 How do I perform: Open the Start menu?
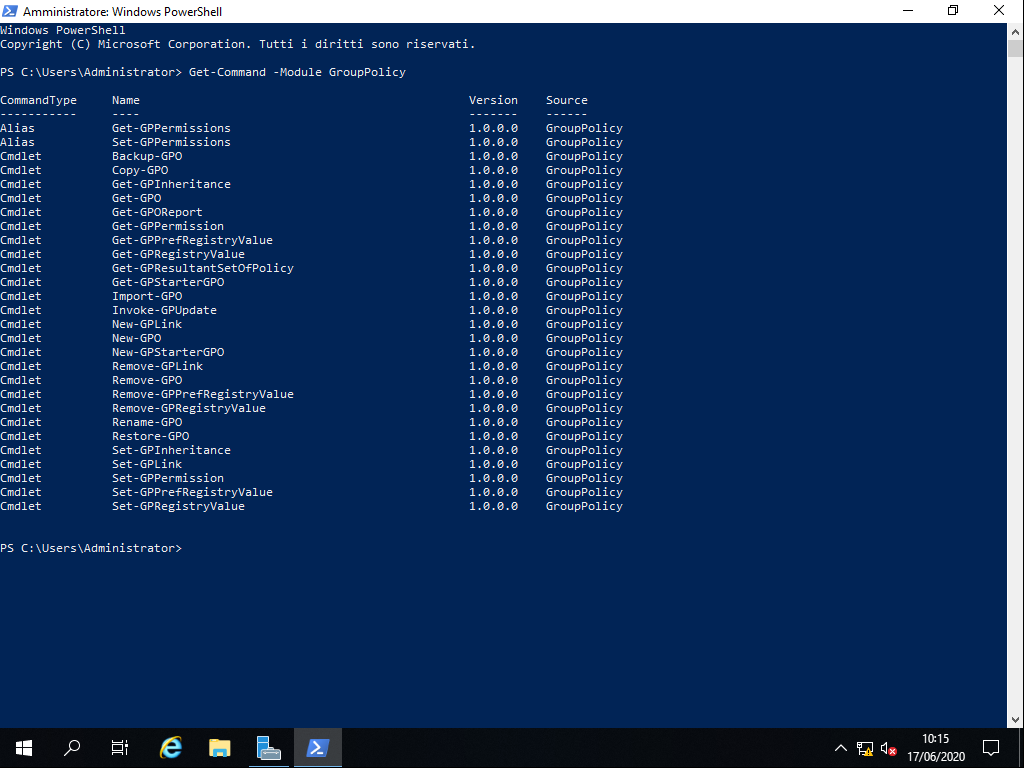coord(23,747)
